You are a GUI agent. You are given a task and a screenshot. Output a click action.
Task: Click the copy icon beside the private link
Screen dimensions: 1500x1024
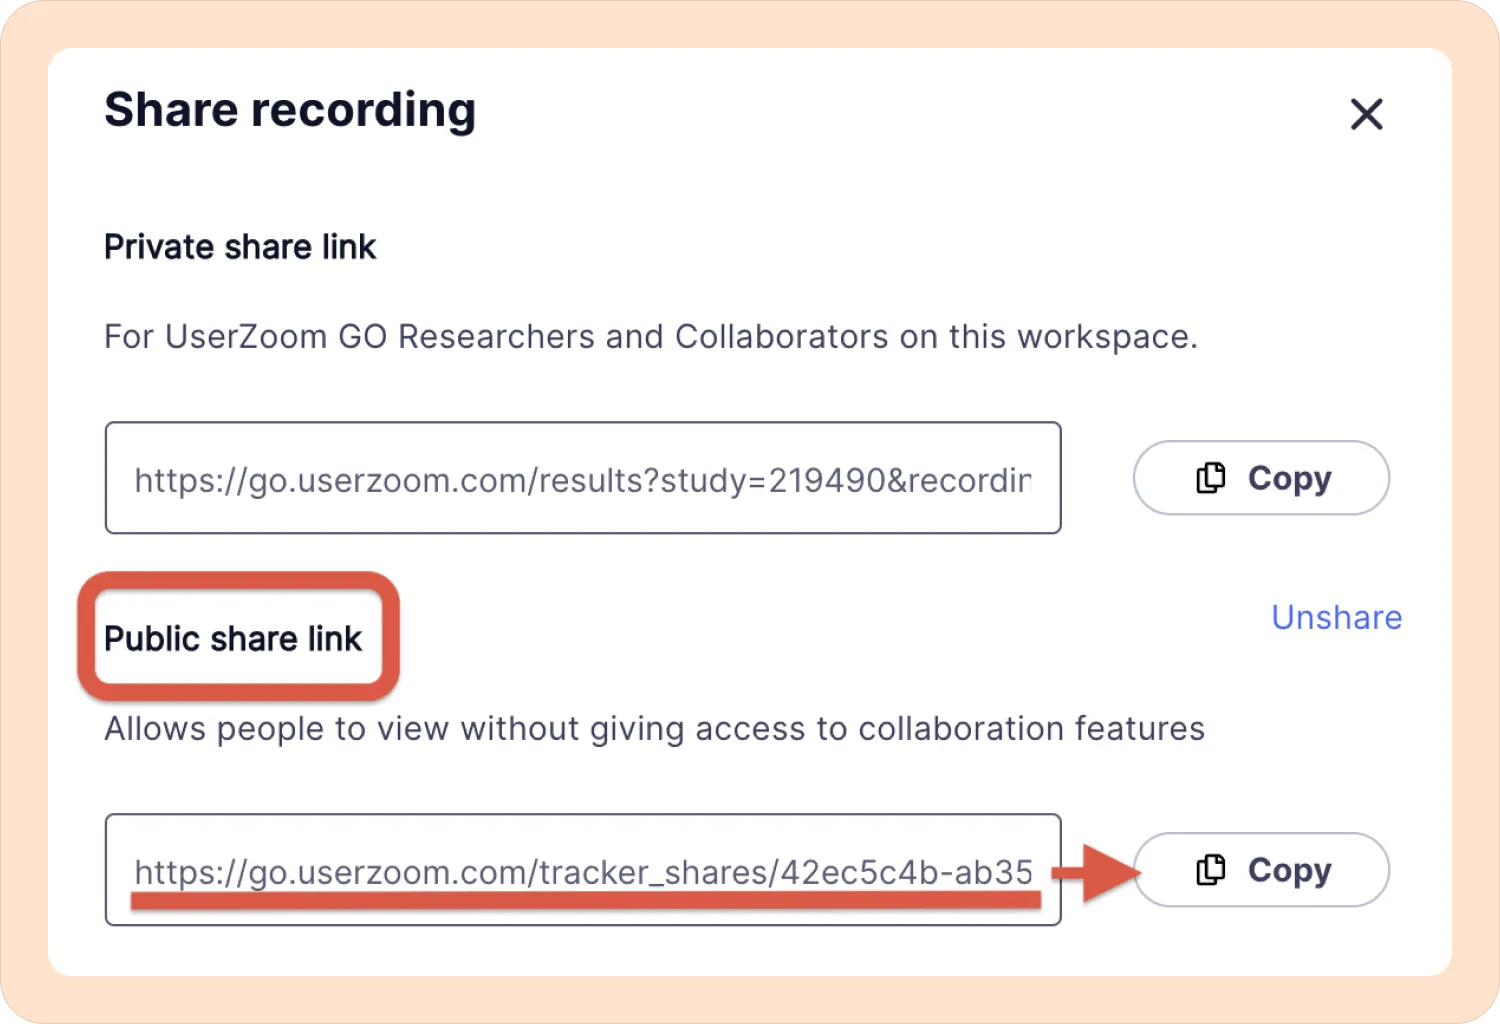[1211, 478]
